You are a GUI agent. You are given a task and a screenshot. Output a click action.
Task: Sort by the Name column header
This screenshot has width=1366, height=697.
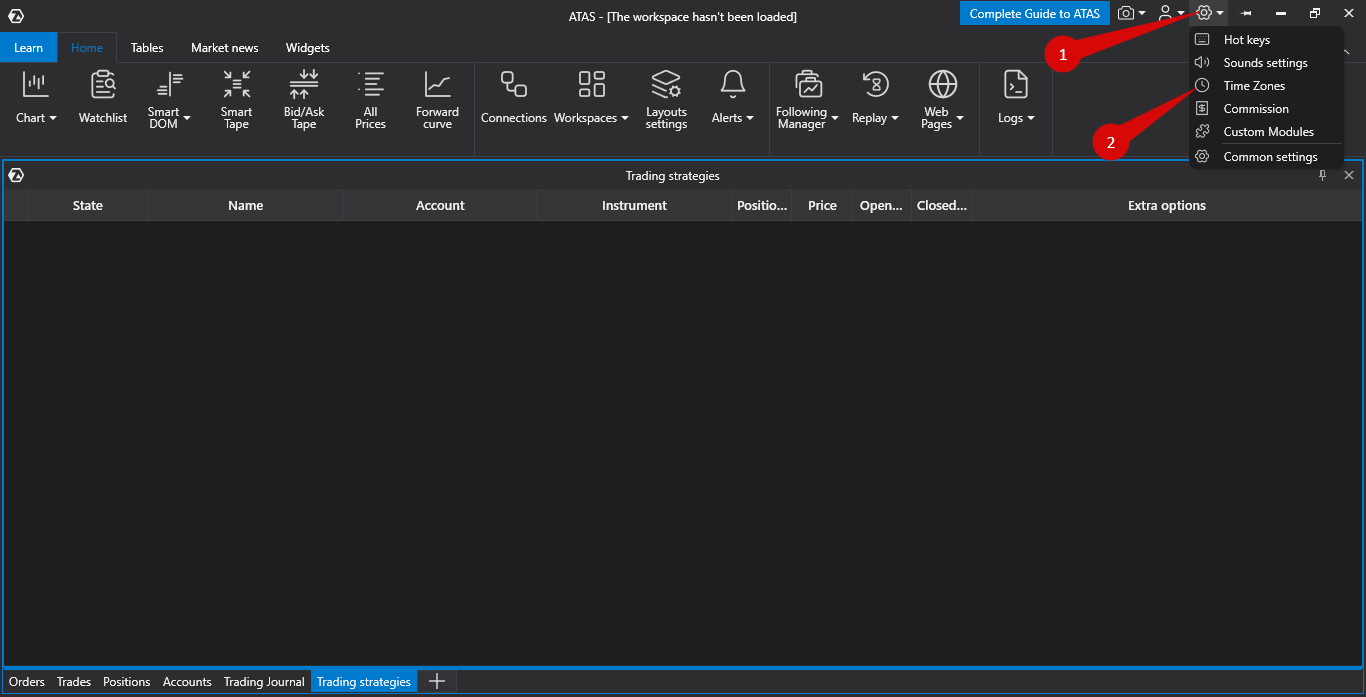pyautogui.click(x=245, y=205)
